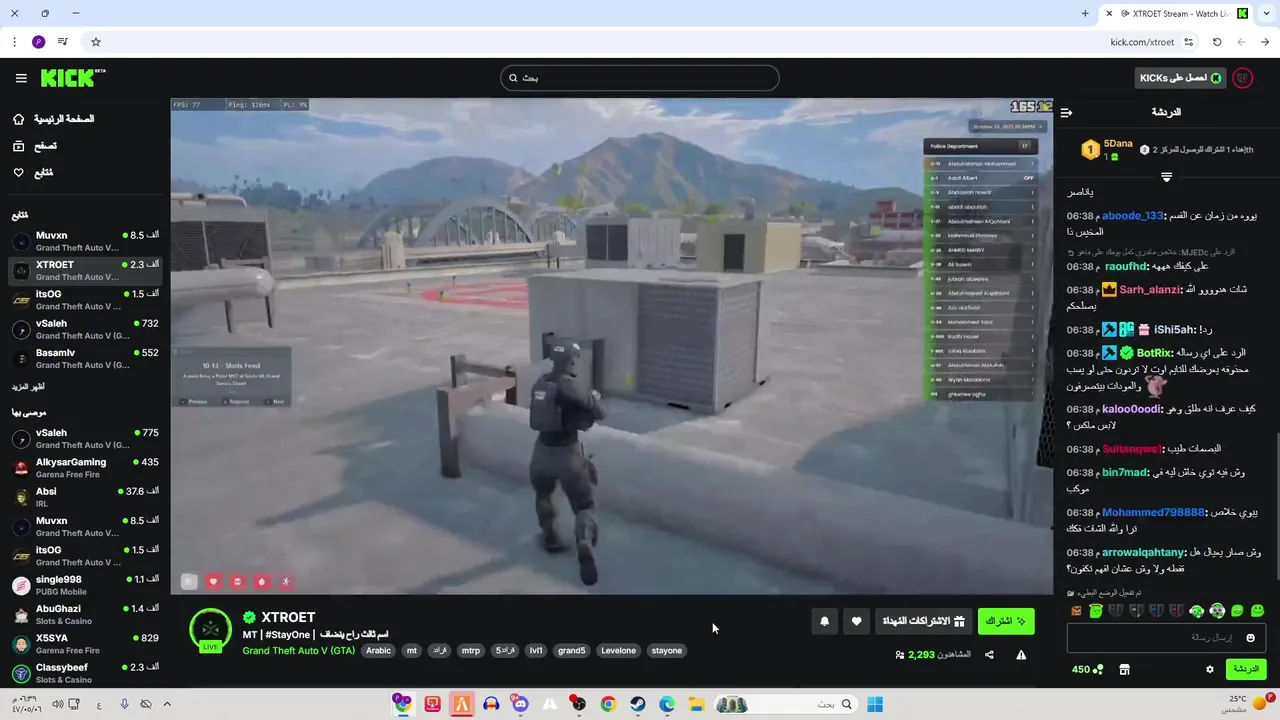Open Steam from the taskbar

coord(637,704)
